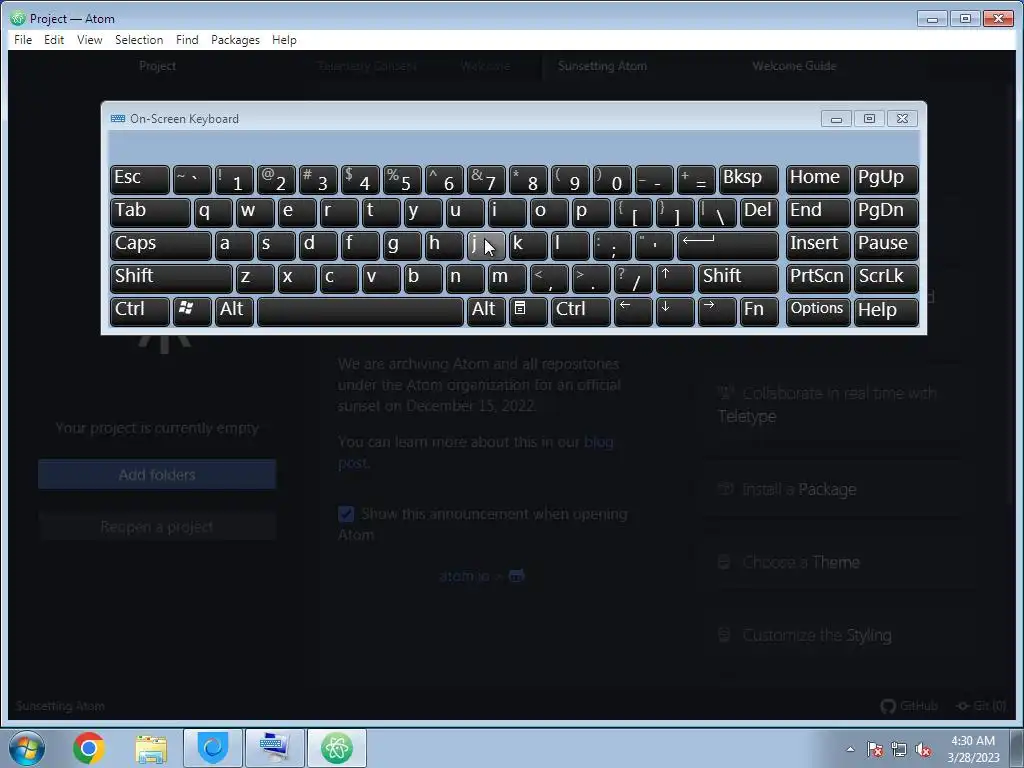Screen dimensions: 1024x768
Task: Toggle the Fn key
Action: (759, 311)
